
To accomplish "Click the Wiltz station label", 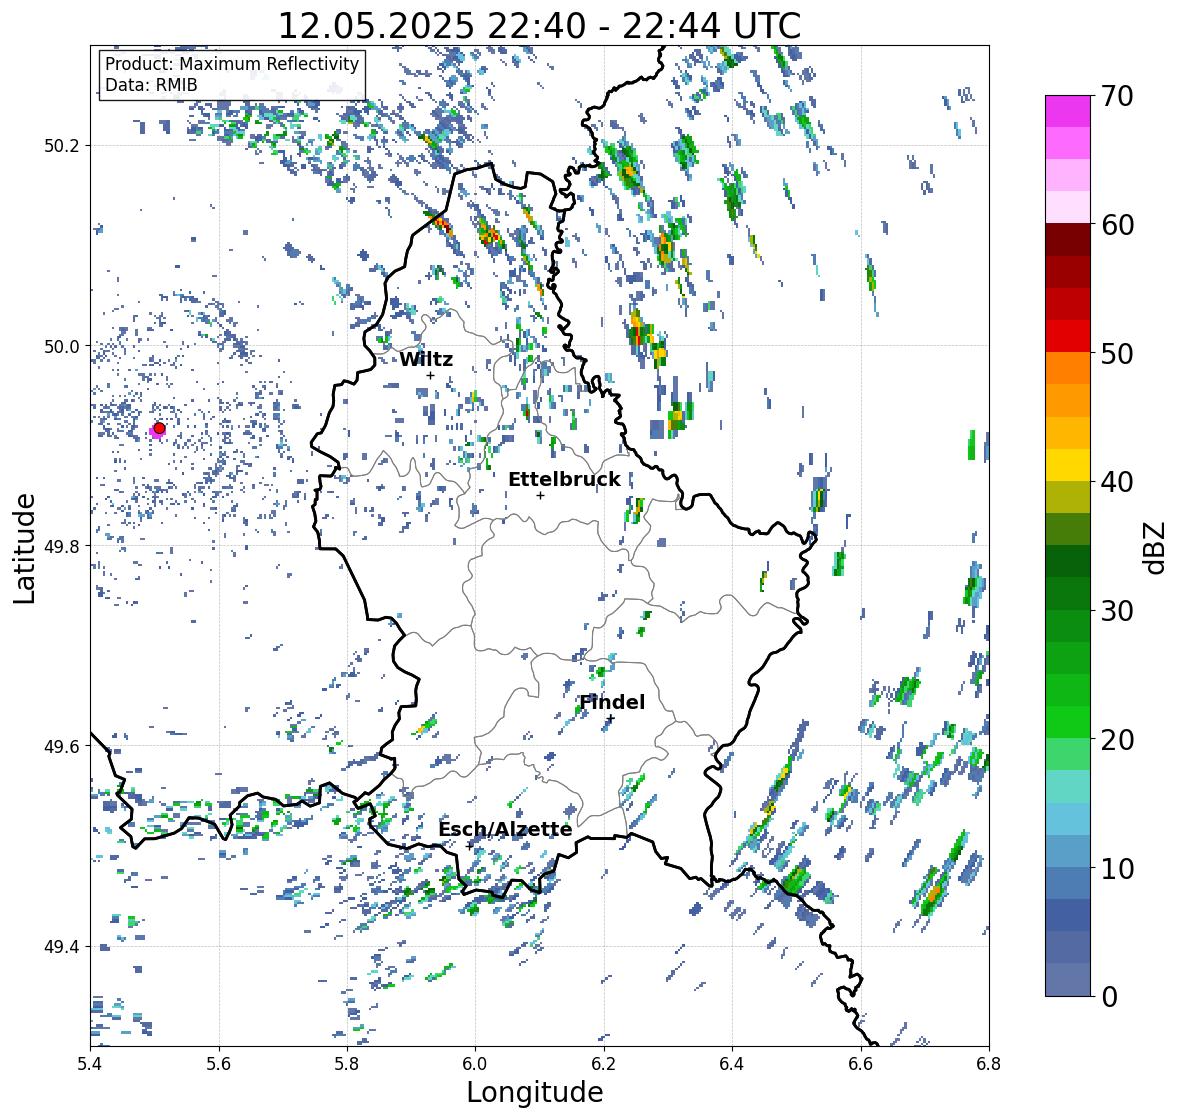I will 426,359.
